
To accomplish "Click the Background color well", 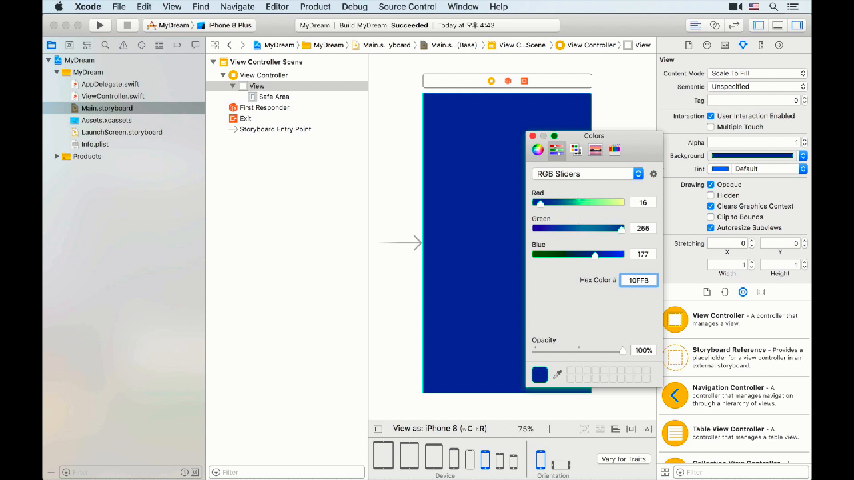I will pos(752,156).
